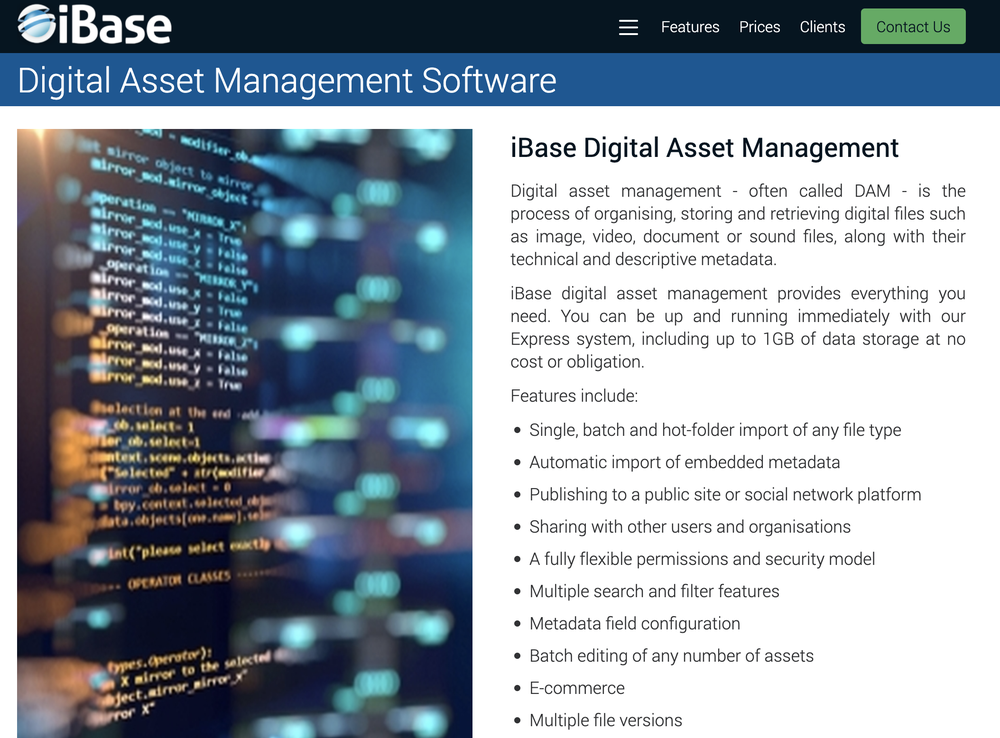This screenshot has height=738, width=1000.
Task: Go to the Prices page
Action: click(x=760, y=27)
